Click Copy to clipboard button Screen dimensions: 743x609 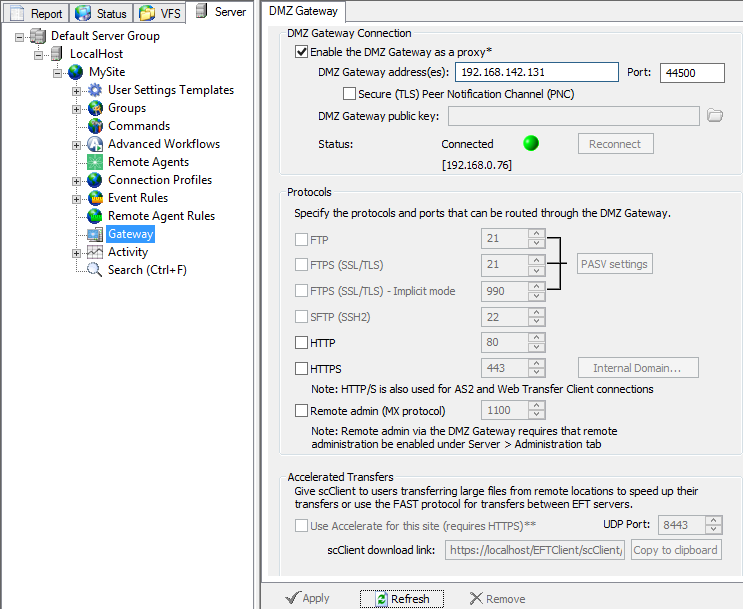(x=675, y=550)
